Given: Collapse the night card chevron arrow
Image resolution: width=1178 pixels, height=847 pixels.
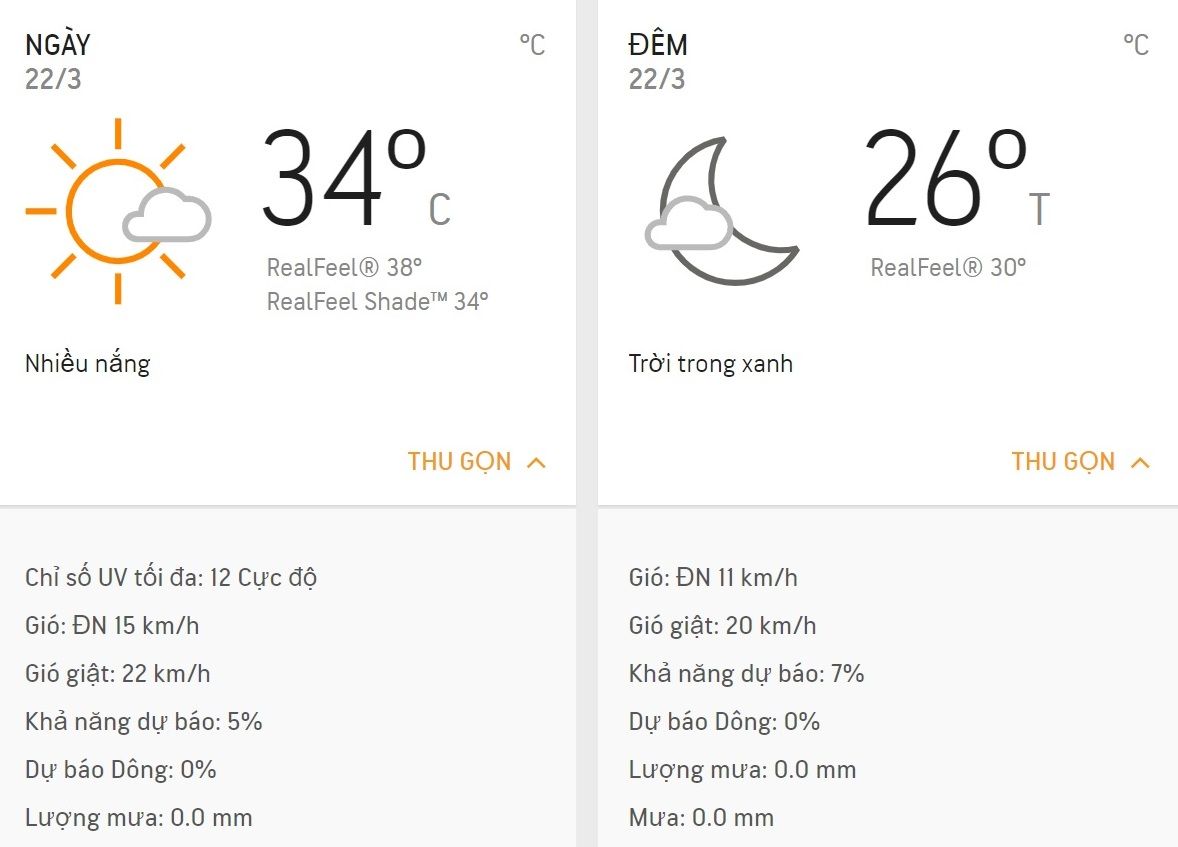Looking at the screenshot, I should (1140, 462).
